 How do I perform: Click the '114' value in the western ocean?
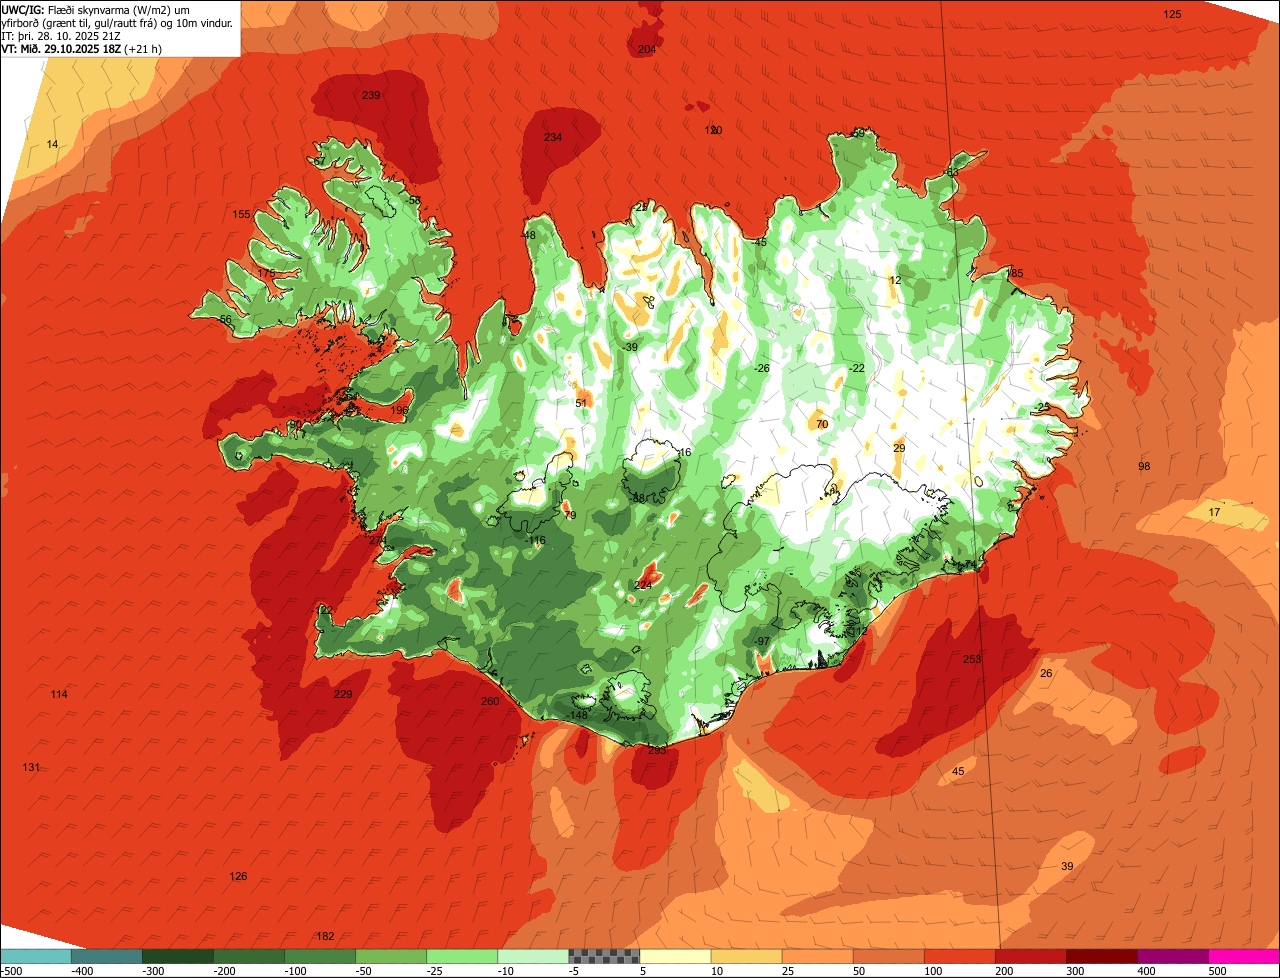click(x=59, y=694)
